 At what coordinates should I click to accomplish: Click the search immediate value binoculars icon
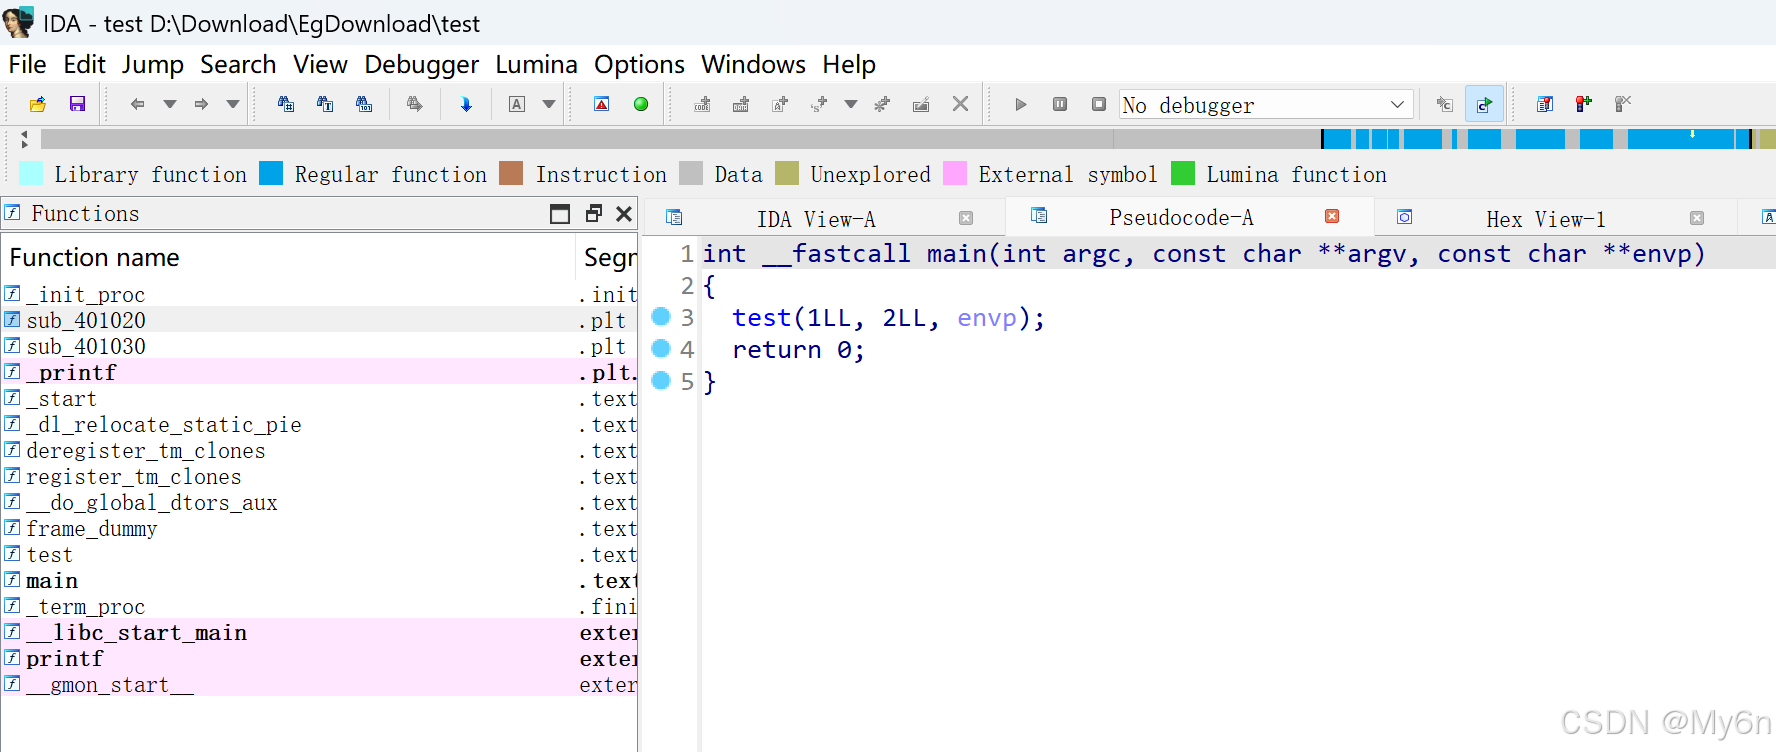(x=286, y=104)
